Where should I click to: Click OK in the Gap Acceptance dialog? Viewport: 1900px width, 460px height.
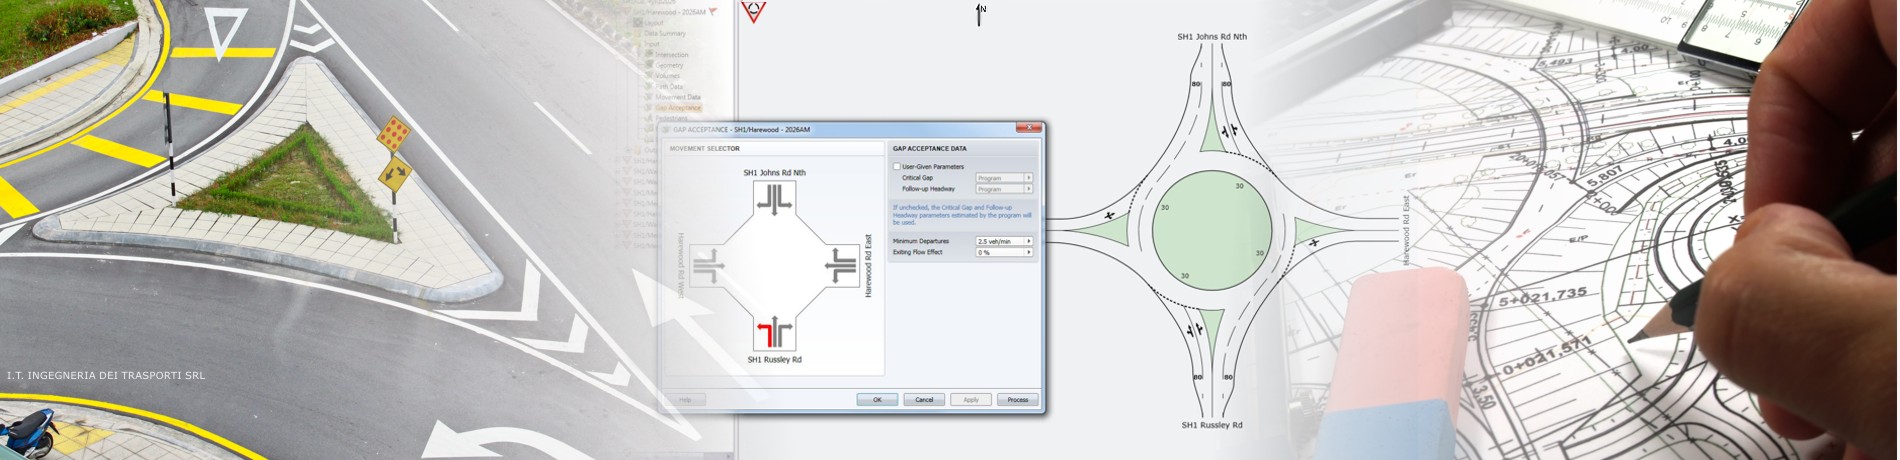(x=877, y=400)
